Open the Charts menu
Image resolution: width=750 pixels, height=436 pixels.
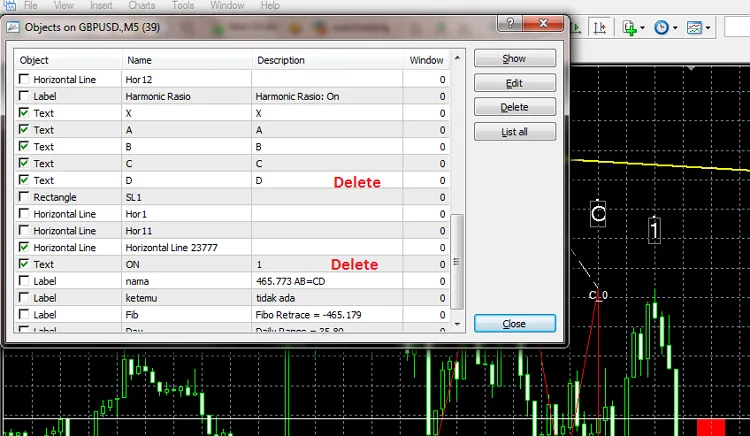coord(141,6)
